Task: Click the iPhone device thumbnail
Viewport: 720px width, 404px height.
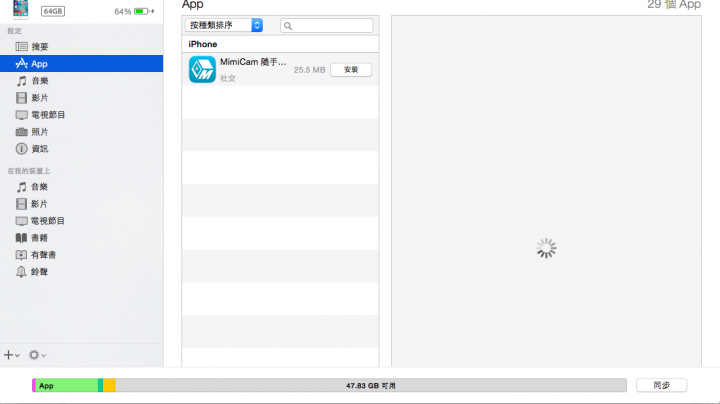Action: (x=20, y=9)
